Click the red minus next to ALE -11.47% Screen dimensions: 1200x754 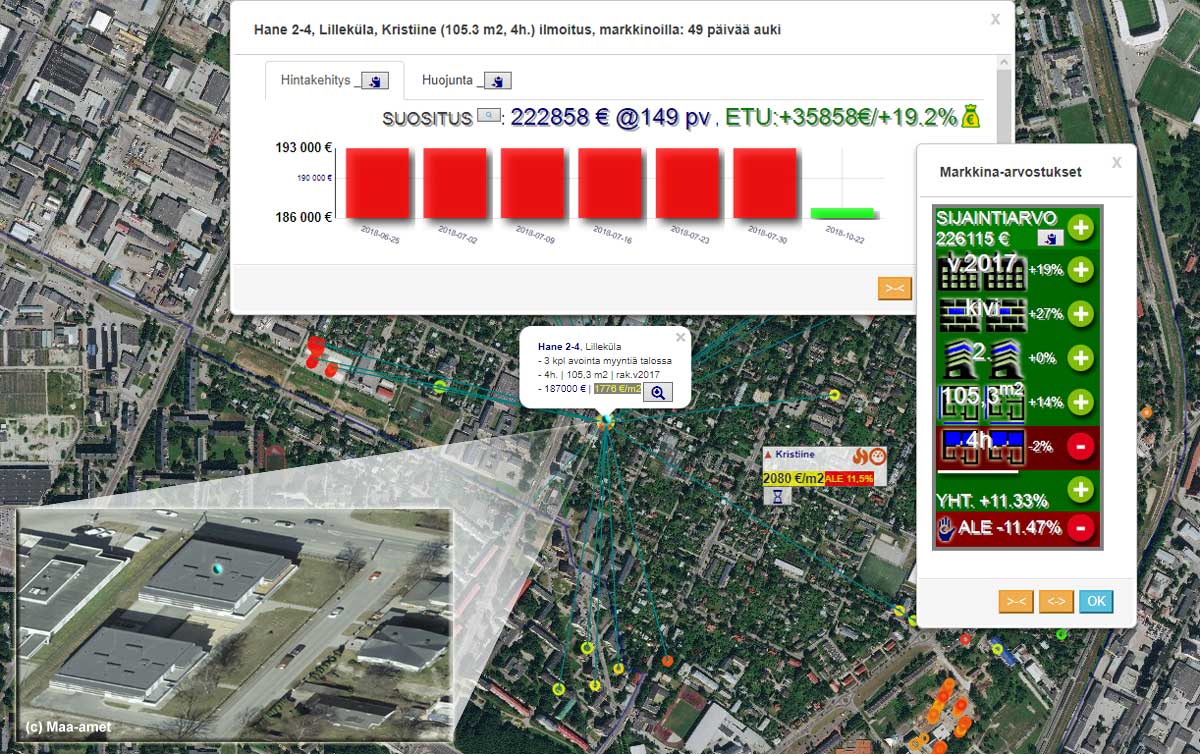(x=1080, y=527)
